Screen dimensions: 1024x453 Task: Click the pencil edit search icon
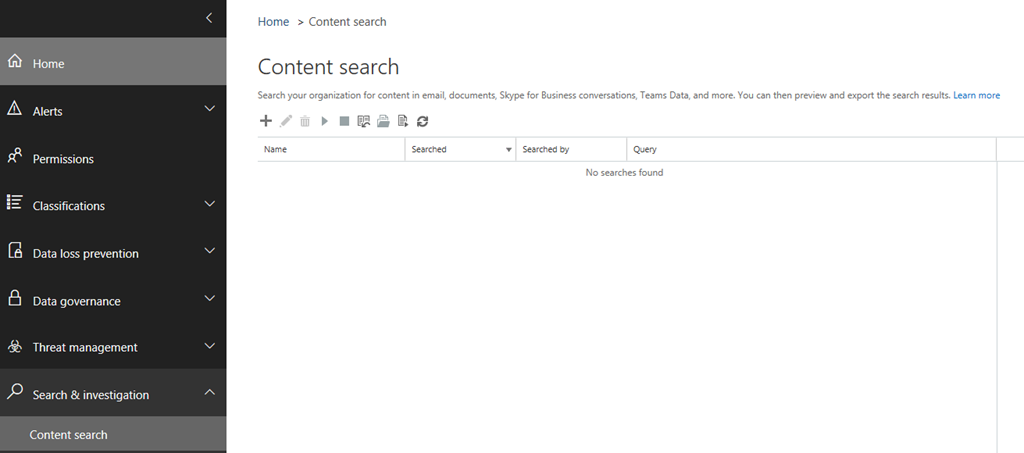286,121
